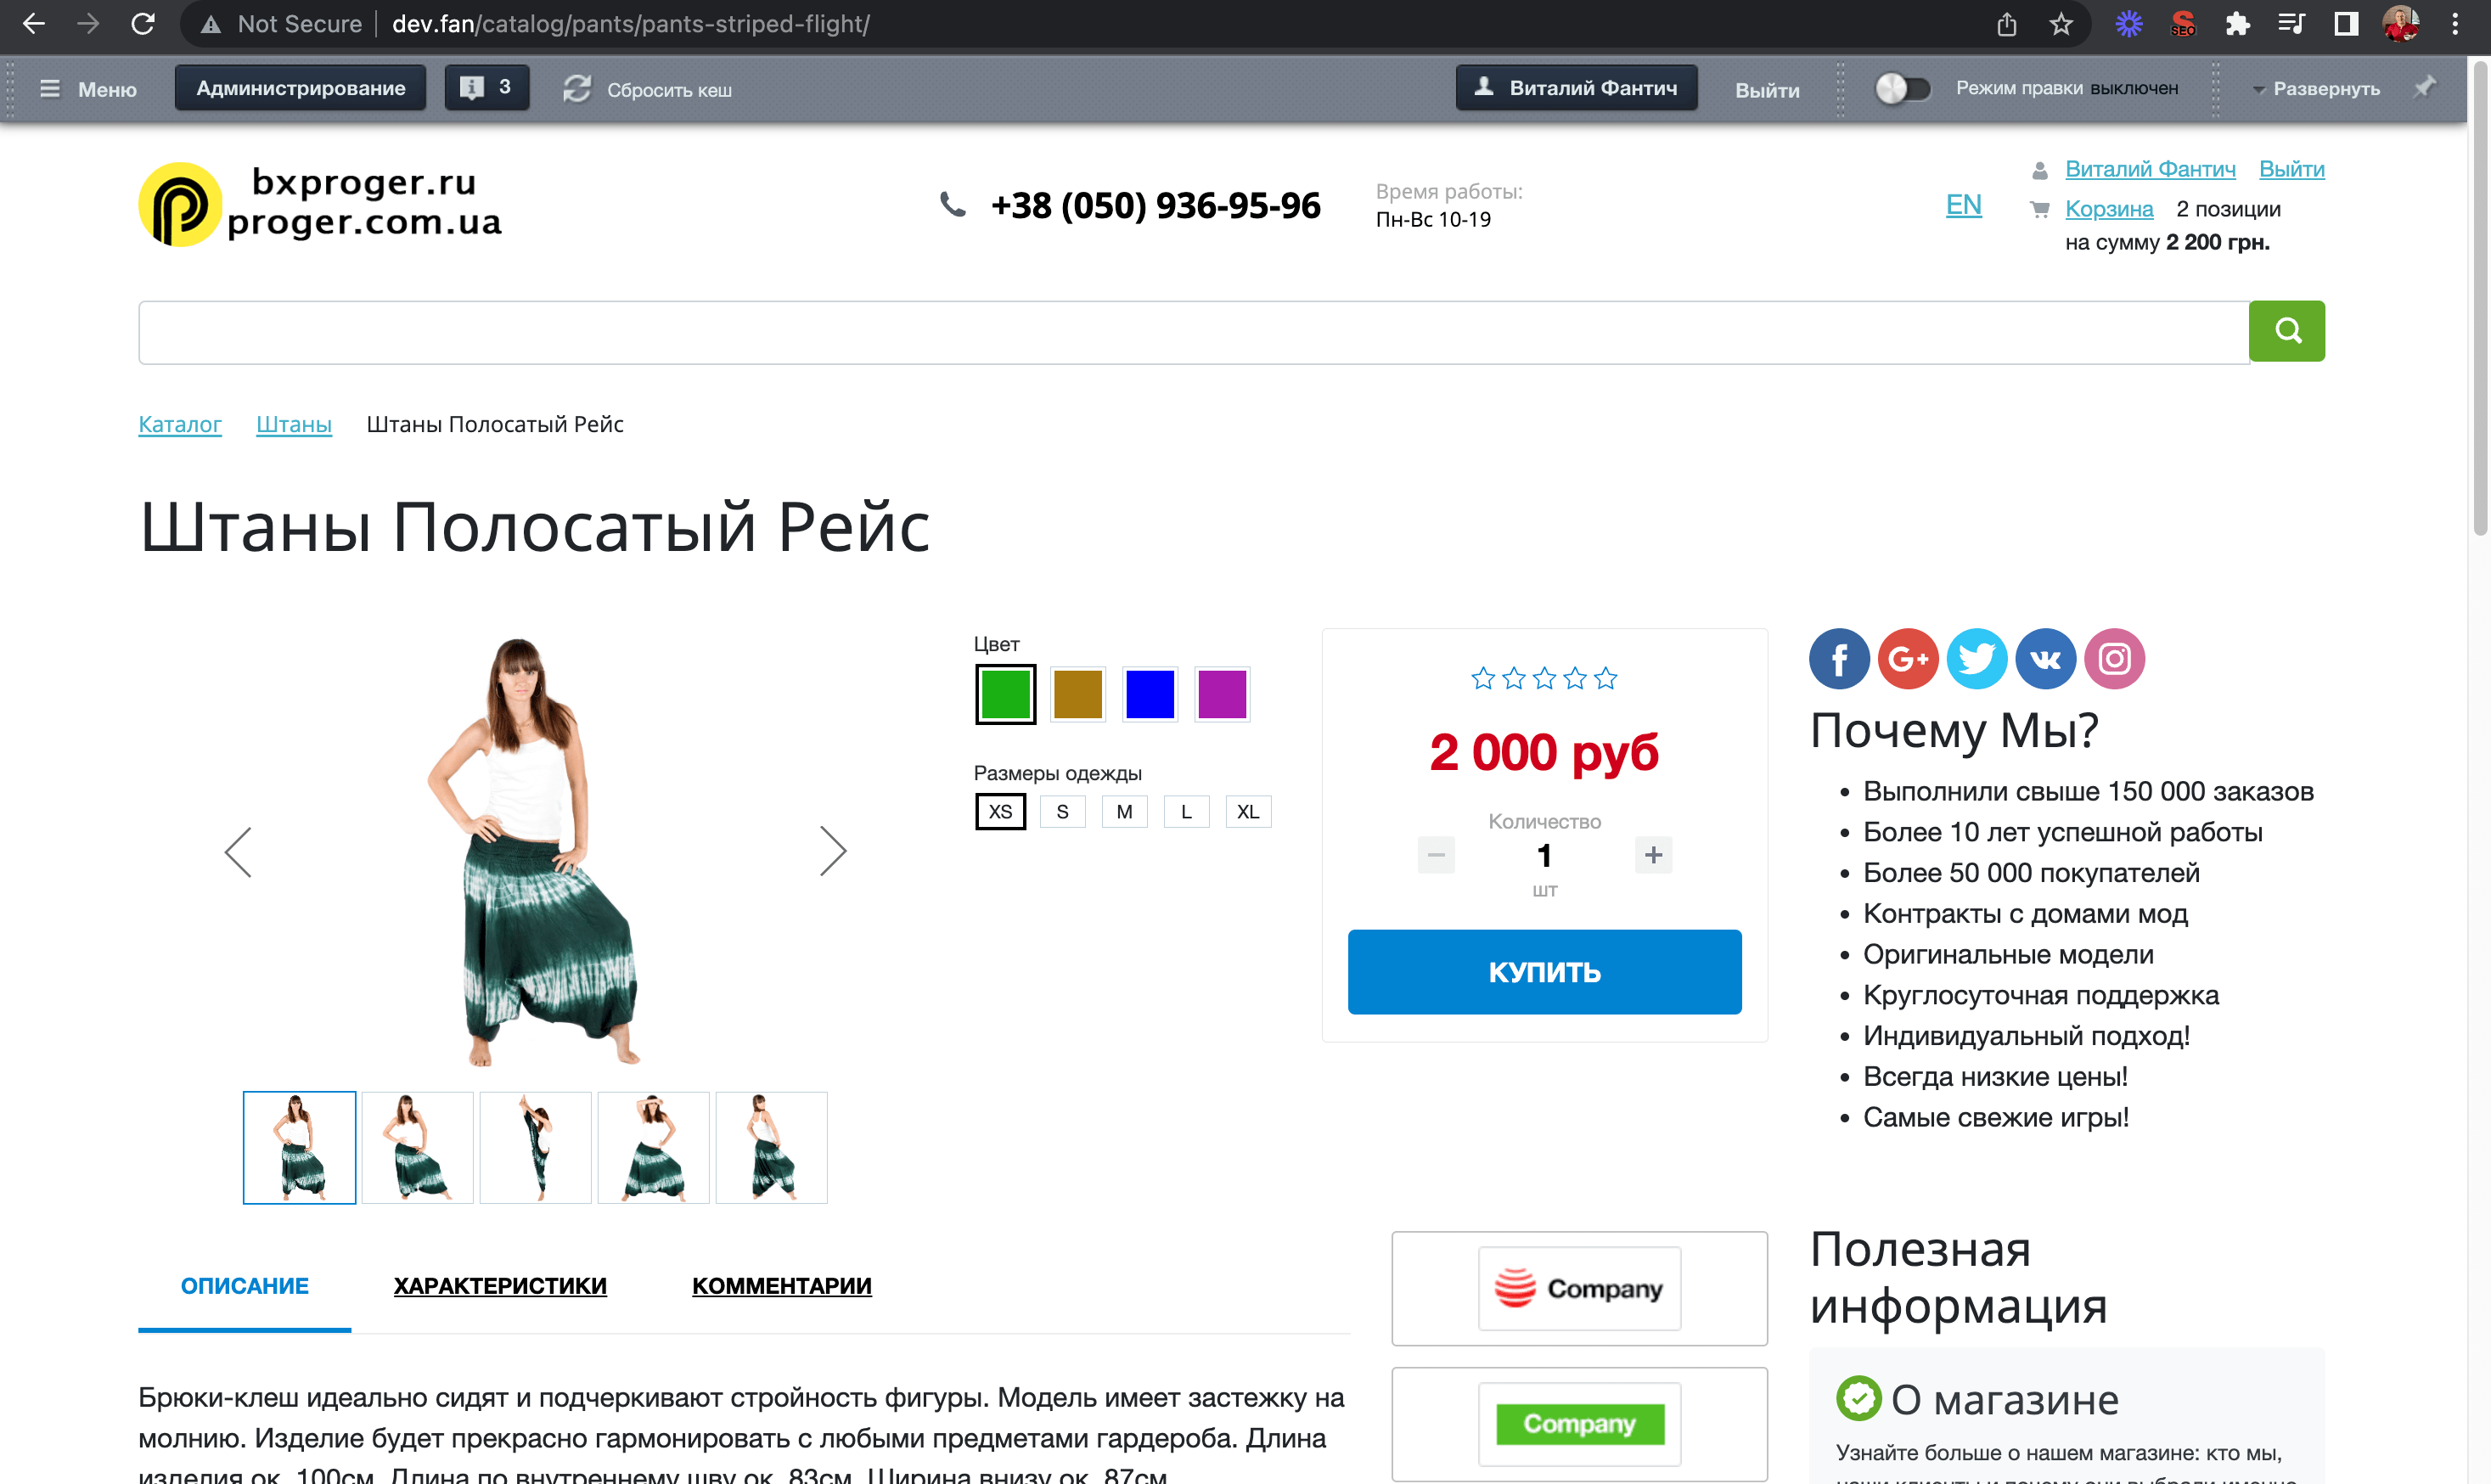Click the КУПИТЬ buy button
Screen dimensions: 2491x1484
click(1544, 971)
